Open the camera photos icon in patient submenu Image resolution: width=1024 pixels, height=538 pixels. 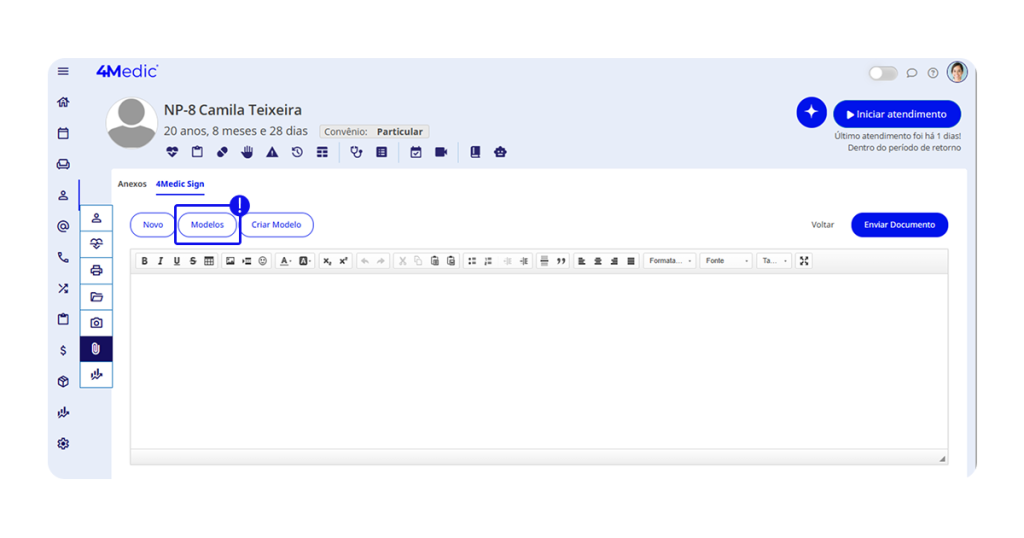click(x=96, y=323)
